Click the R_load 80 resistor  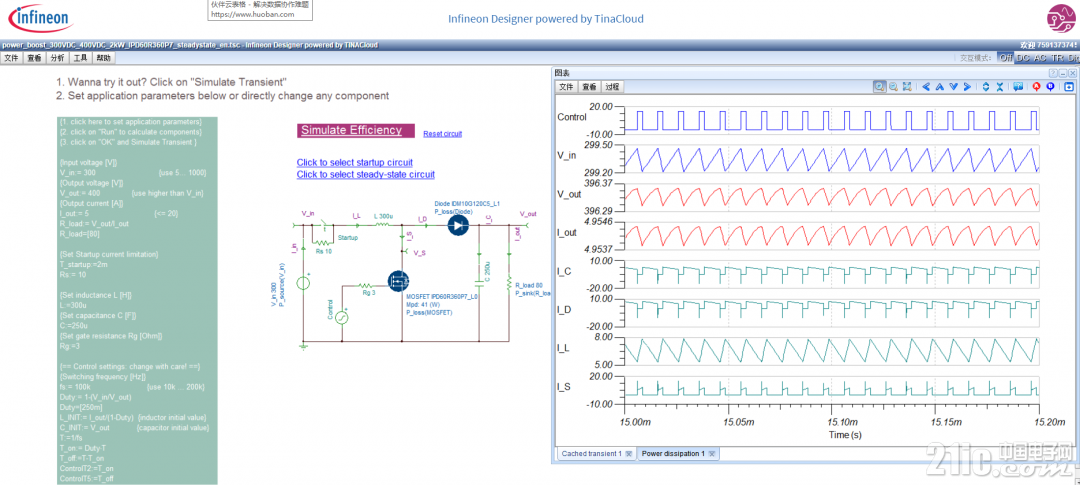pos(509,285)
